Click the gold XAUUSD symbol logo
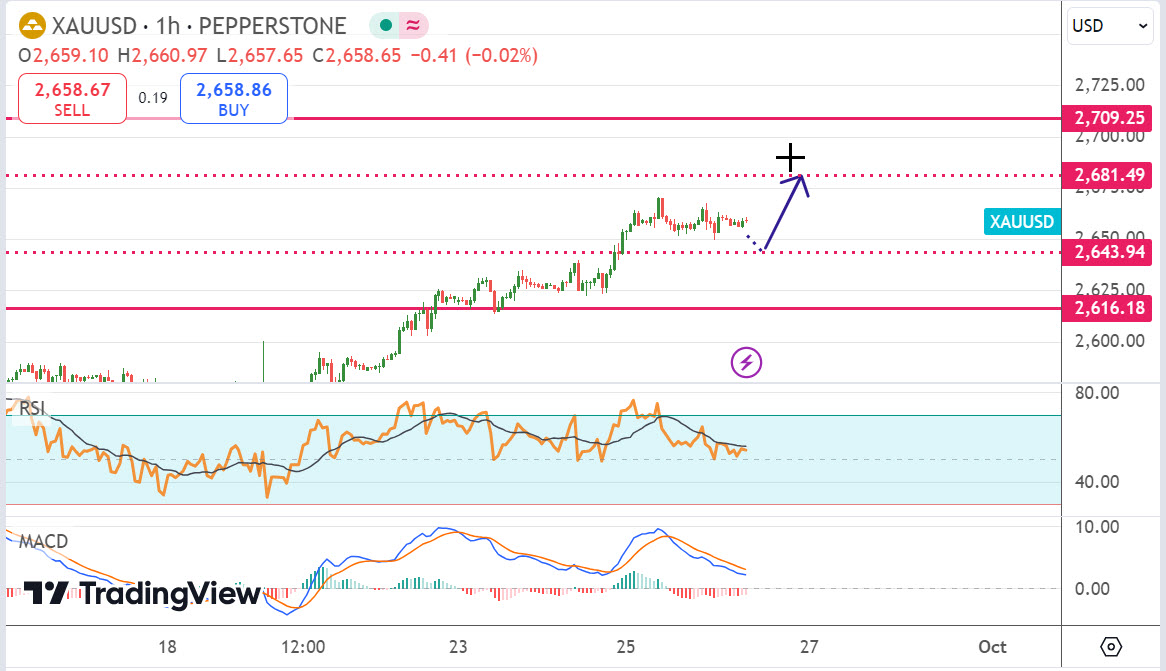This screenshot has width=1166, height=671. pyautogui.click(x=32, y=26)
